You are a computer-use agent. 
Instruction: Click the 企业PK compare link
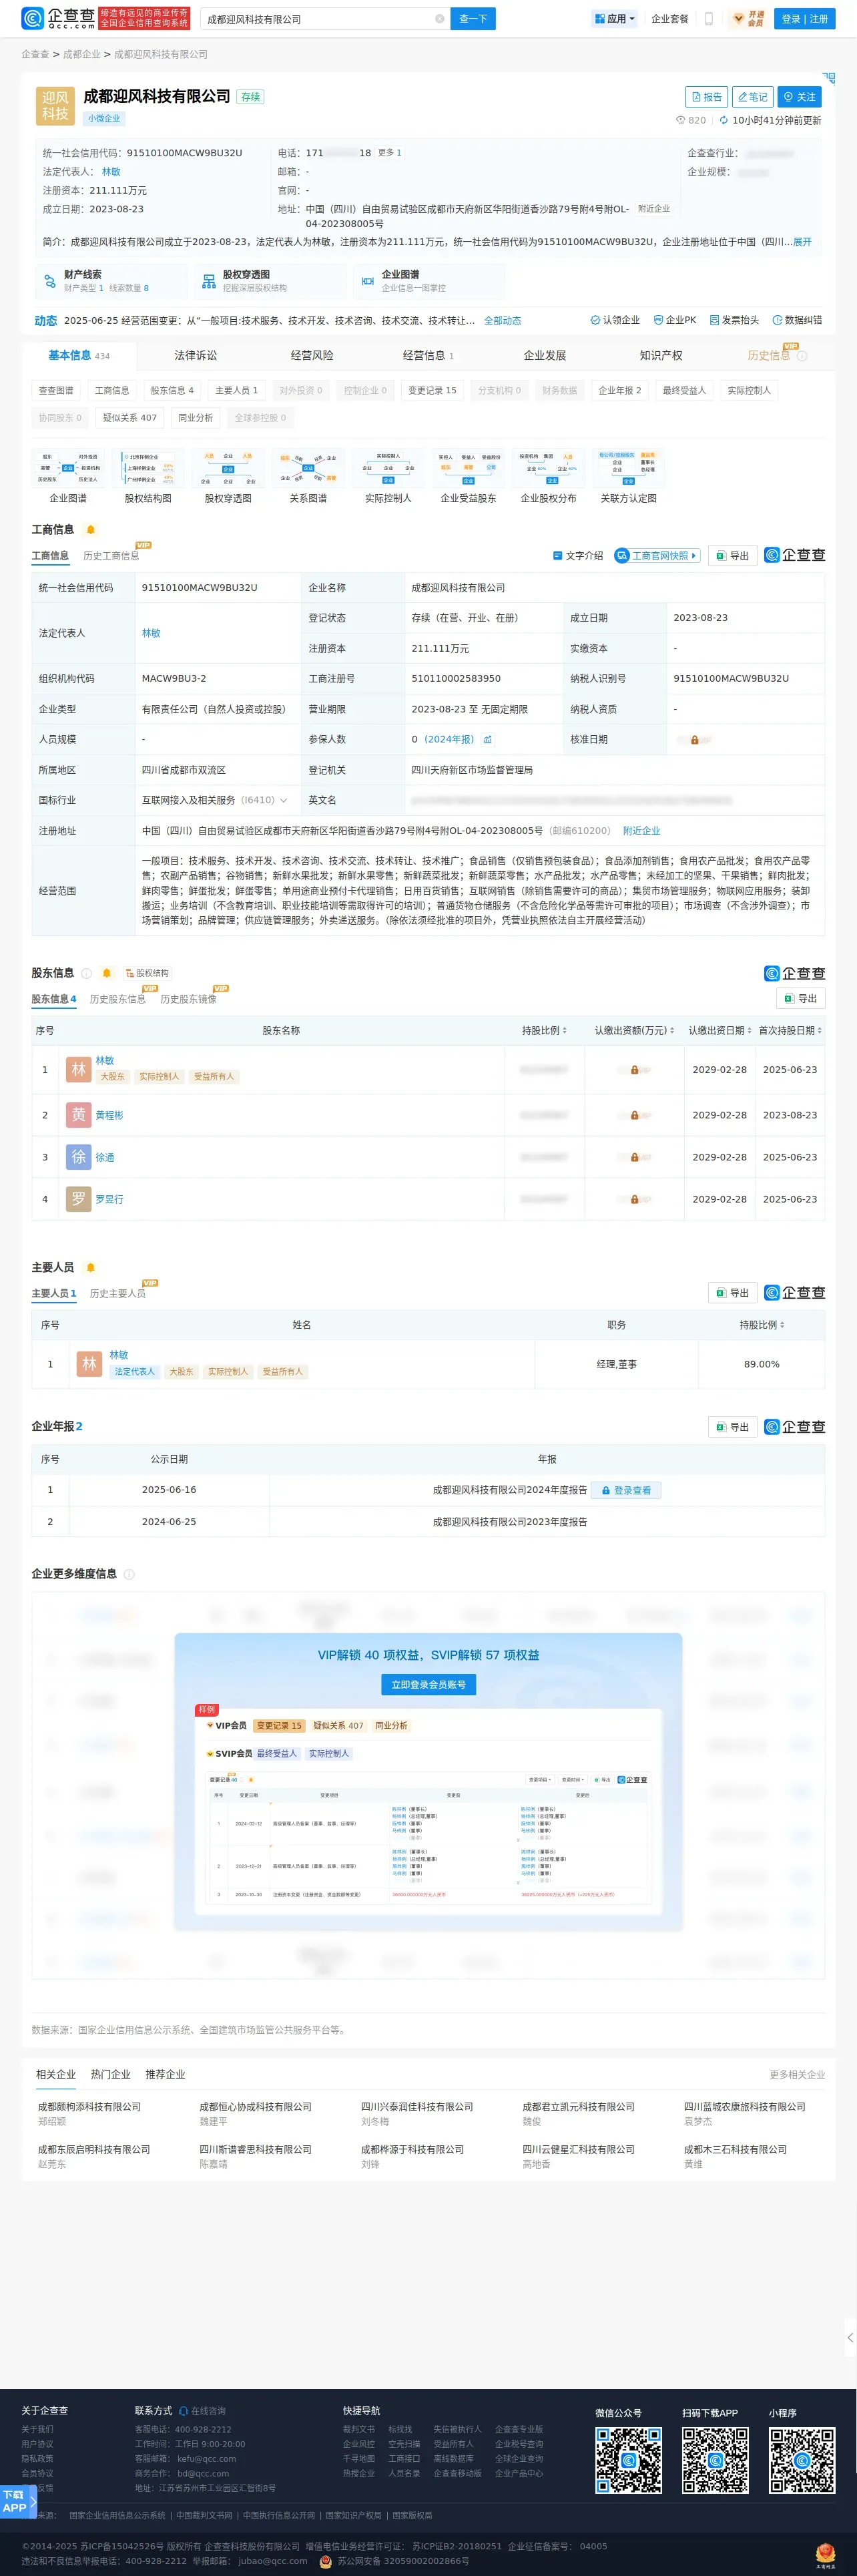point(675,320)
